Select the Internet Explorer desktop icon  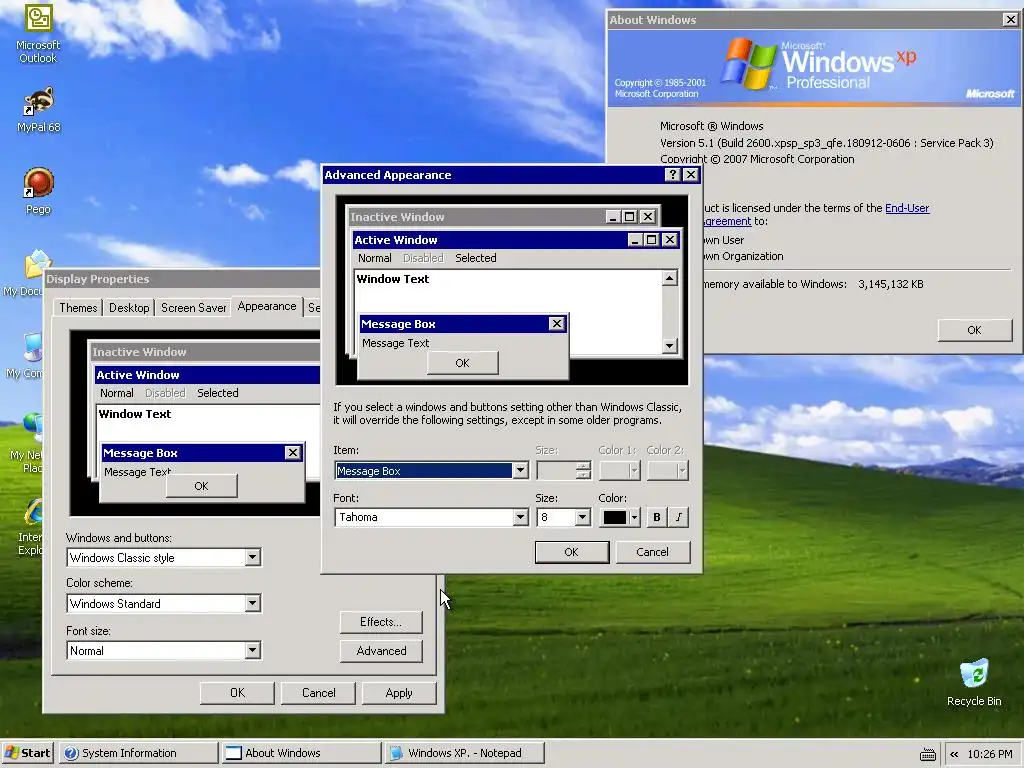[30, 526]
